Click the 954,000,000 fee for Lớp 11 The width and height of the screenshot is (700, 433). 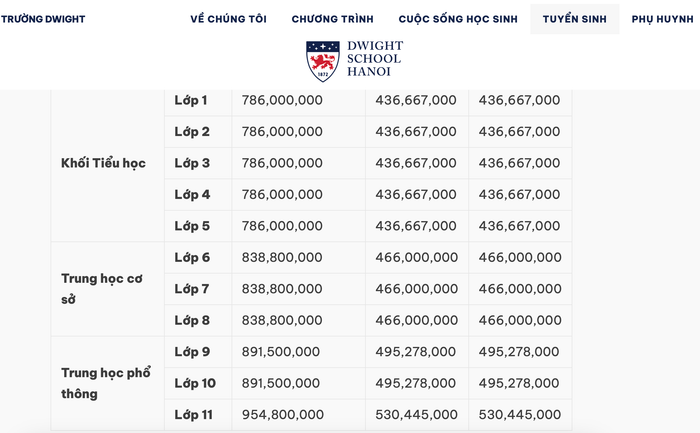click(x=282, y=414)
